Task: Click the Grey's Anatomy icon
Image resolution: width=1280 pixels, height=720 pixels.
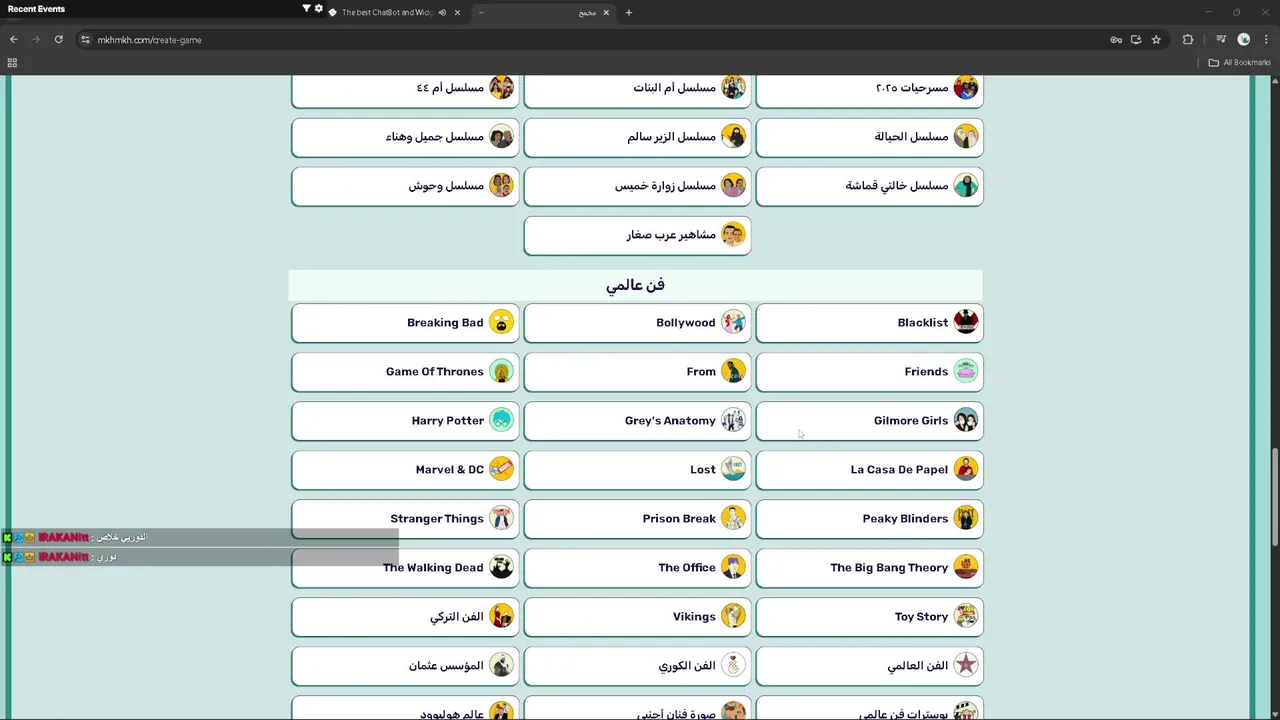Action: coord(733,420)
